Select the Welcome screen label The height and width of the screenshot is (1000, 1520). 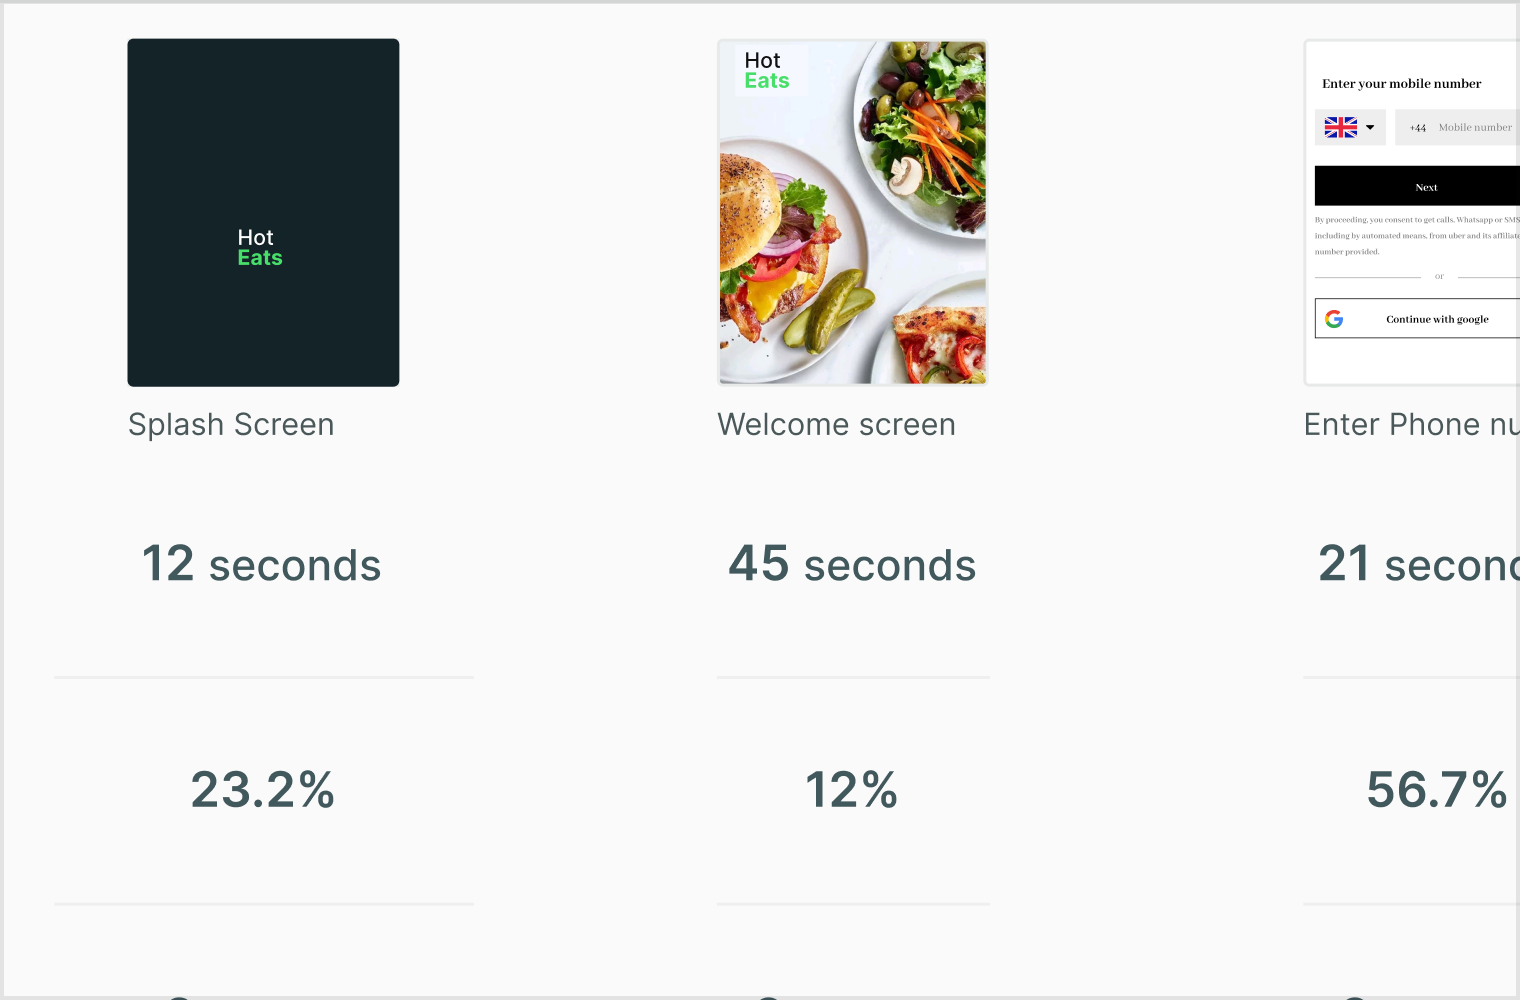pyautogui.click(x=837, y=425)
